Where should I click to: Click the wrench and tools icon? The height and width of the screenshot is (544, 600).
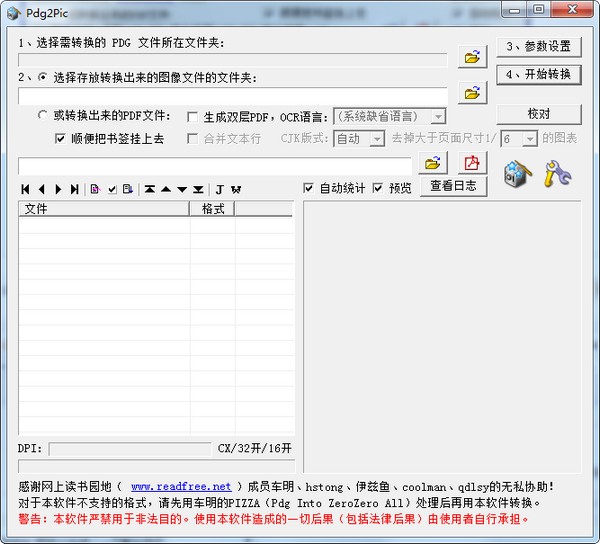point(557,174)
